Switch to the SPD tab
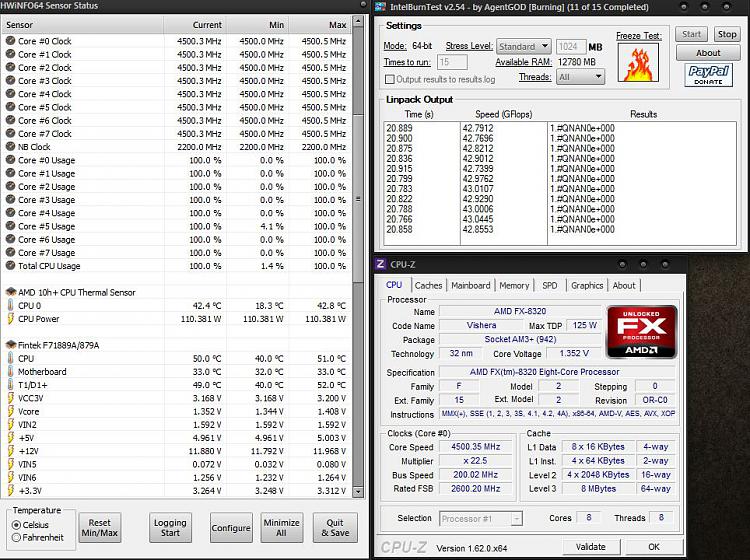This screenshot has width=750, height=560. (x=550, y=285)
